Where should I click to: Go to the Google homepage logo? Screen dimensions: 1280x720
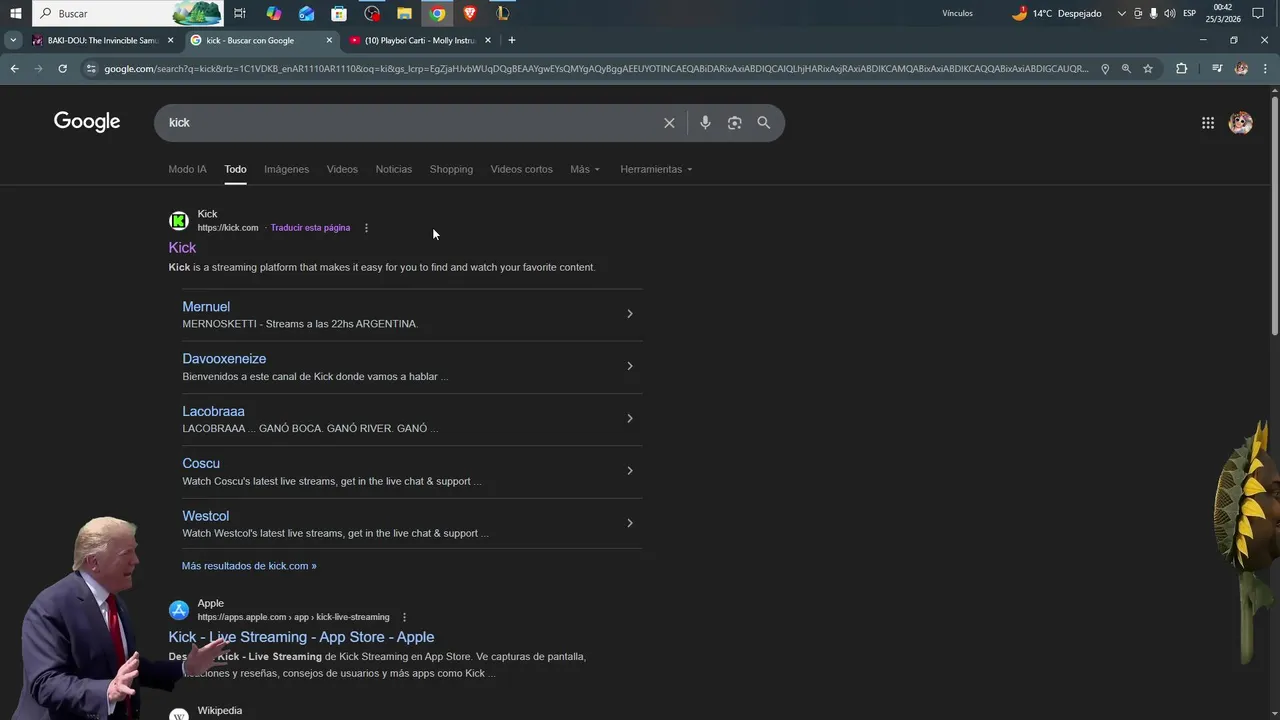(87, 122)
